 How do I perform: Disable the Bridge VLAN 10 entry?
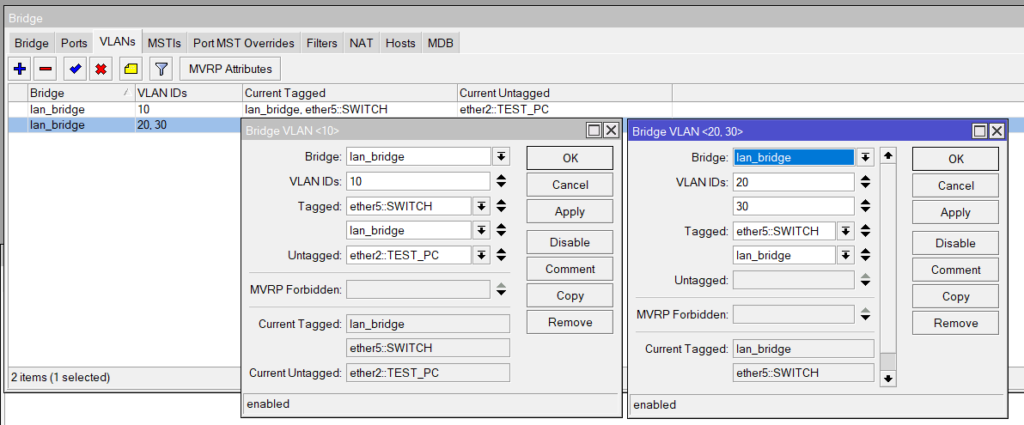[x=569, y=242]
